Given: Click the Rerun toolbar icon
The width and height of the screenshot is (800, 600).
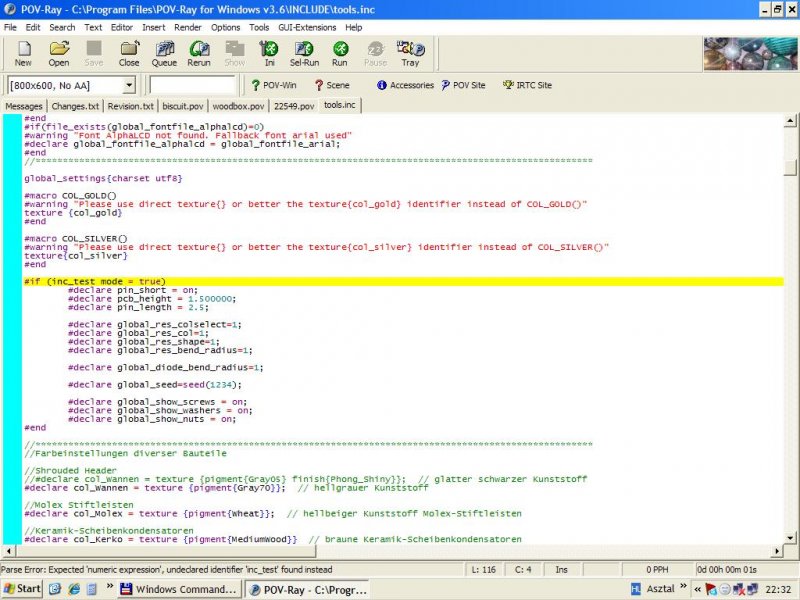Looking at the screenshot, I should [x=199, y=54].
